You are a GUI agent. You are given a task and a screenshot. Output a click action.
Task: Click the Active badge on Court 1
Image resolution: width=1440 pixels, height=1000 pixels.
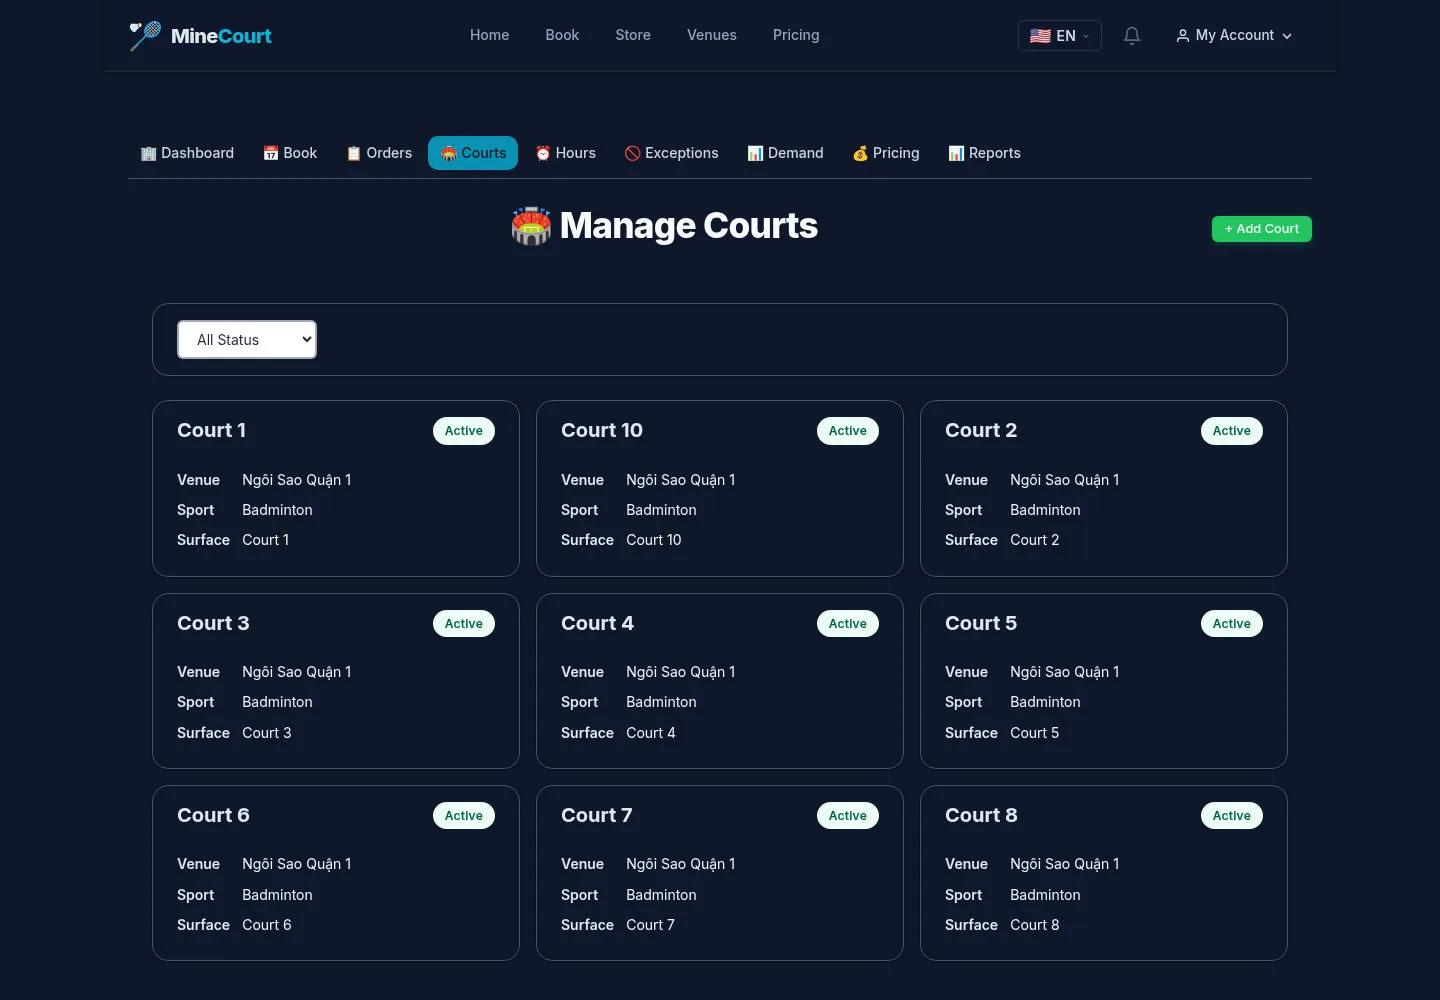[x=464, y=431]
